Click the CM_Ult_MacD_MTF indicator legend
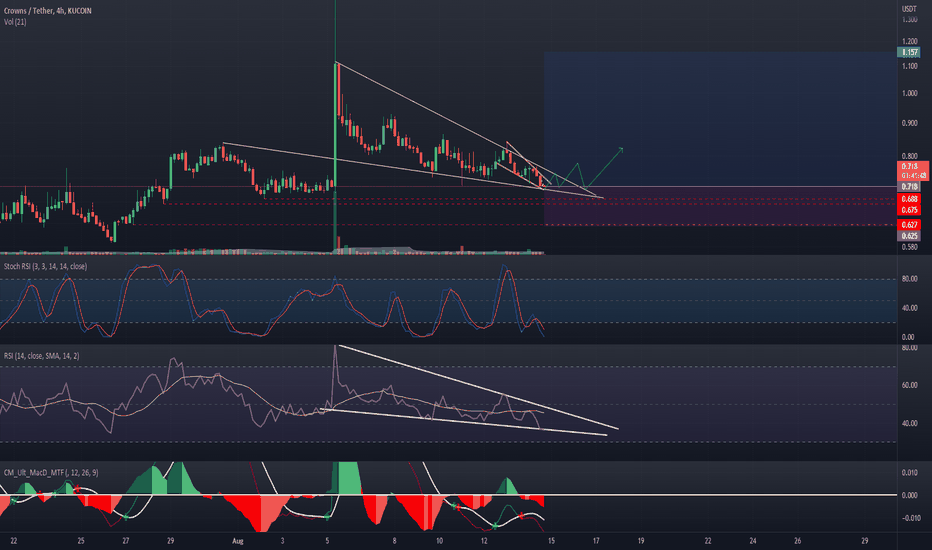 51,472
